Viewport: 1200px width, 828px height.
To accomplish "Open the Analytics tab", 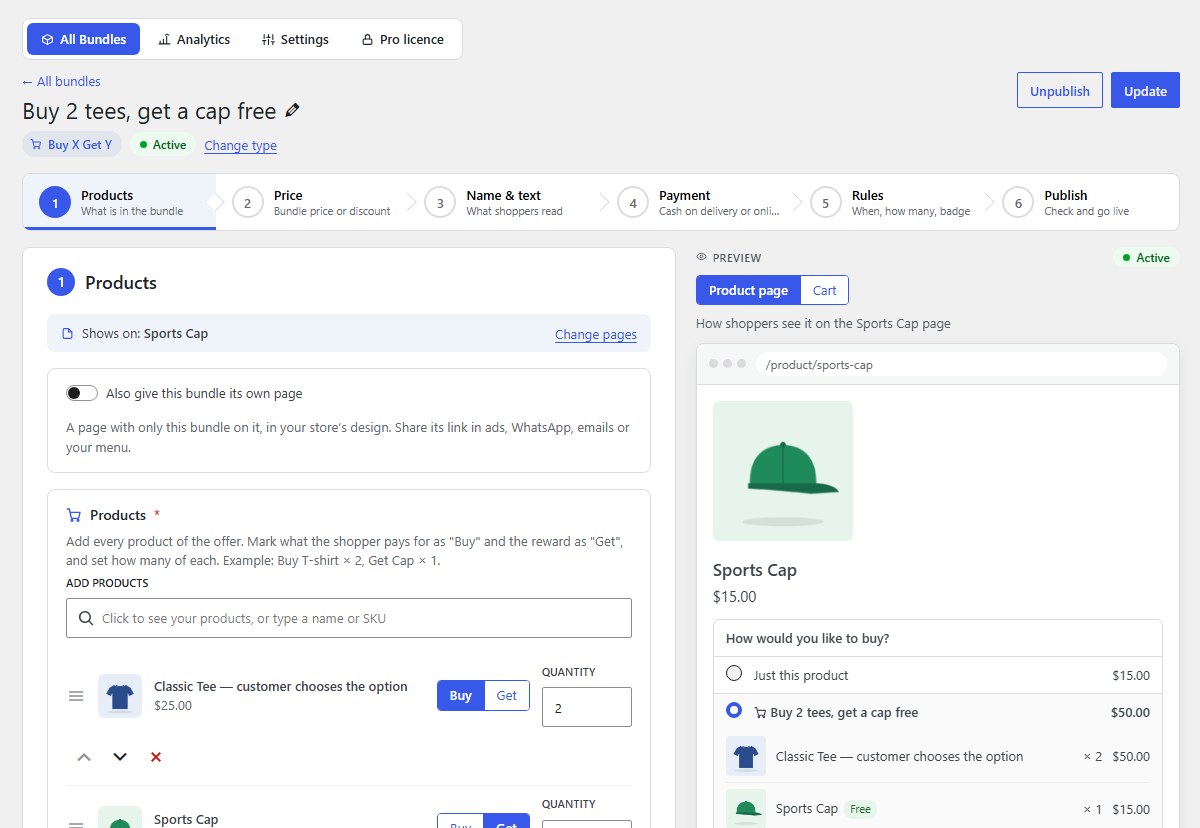I will pos(194,39).
